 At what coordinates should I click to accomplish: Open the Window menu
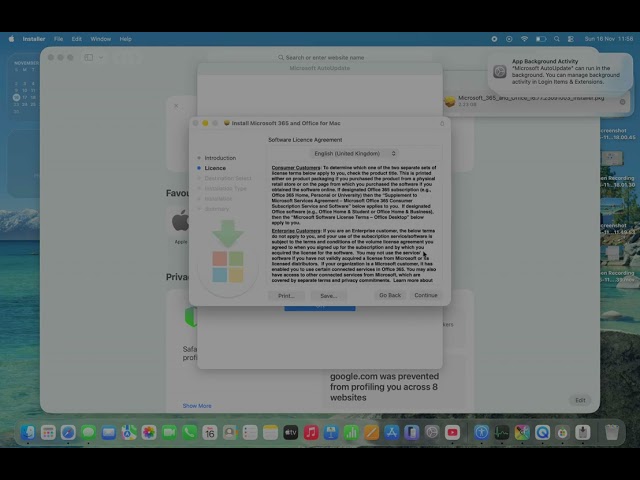101,39
